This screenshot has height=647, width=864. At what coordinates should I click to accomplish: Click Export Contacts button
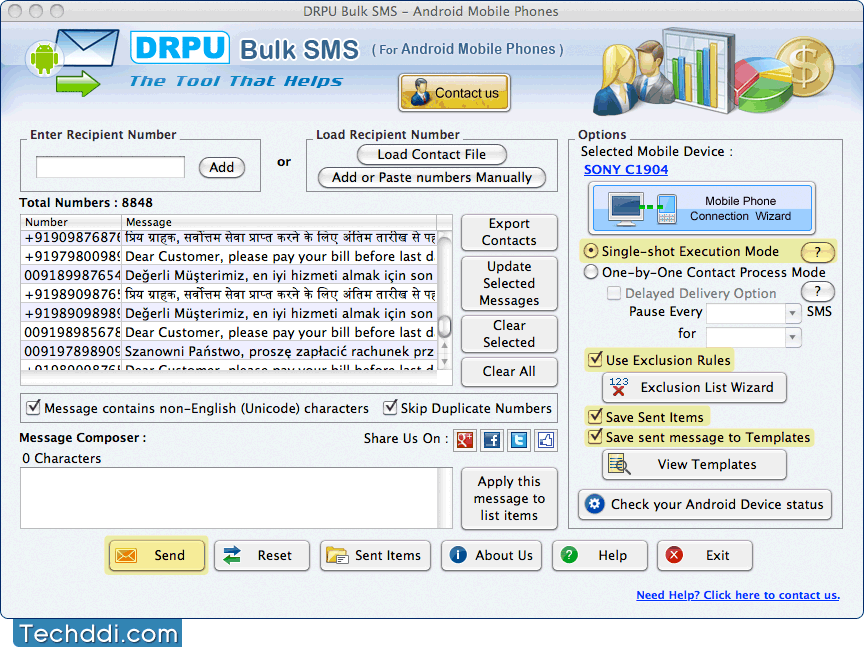click(x=509, y=232)
